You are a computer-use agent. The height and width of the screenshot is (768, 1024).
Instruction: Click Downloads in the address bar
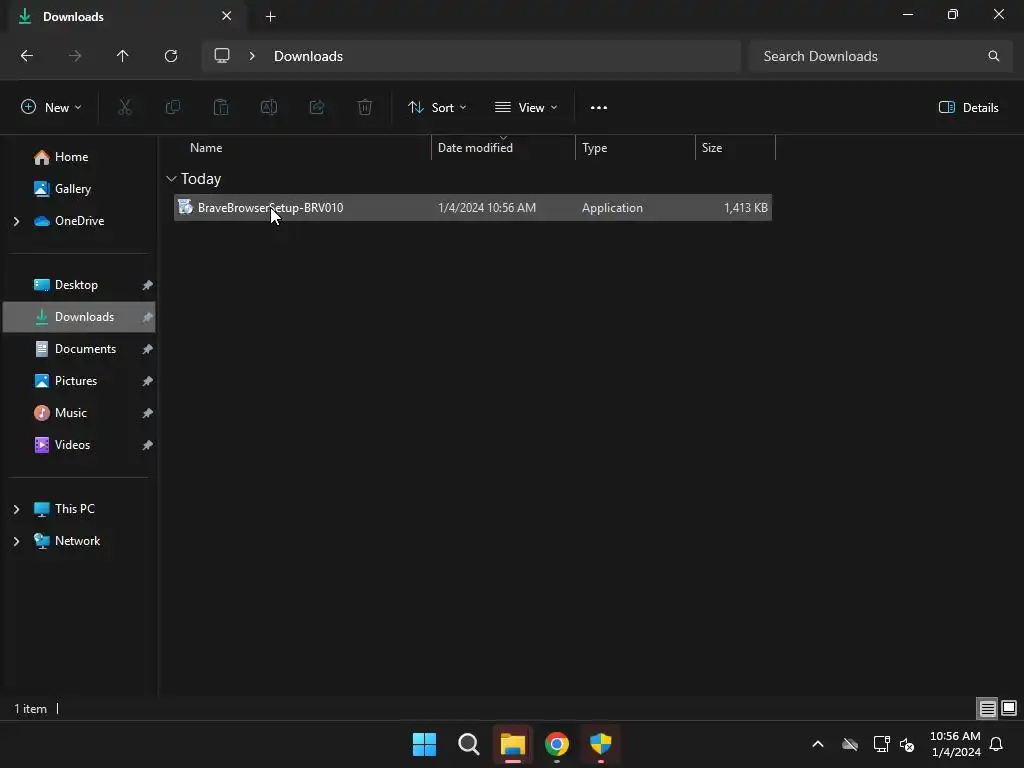[x=308, y=56]
